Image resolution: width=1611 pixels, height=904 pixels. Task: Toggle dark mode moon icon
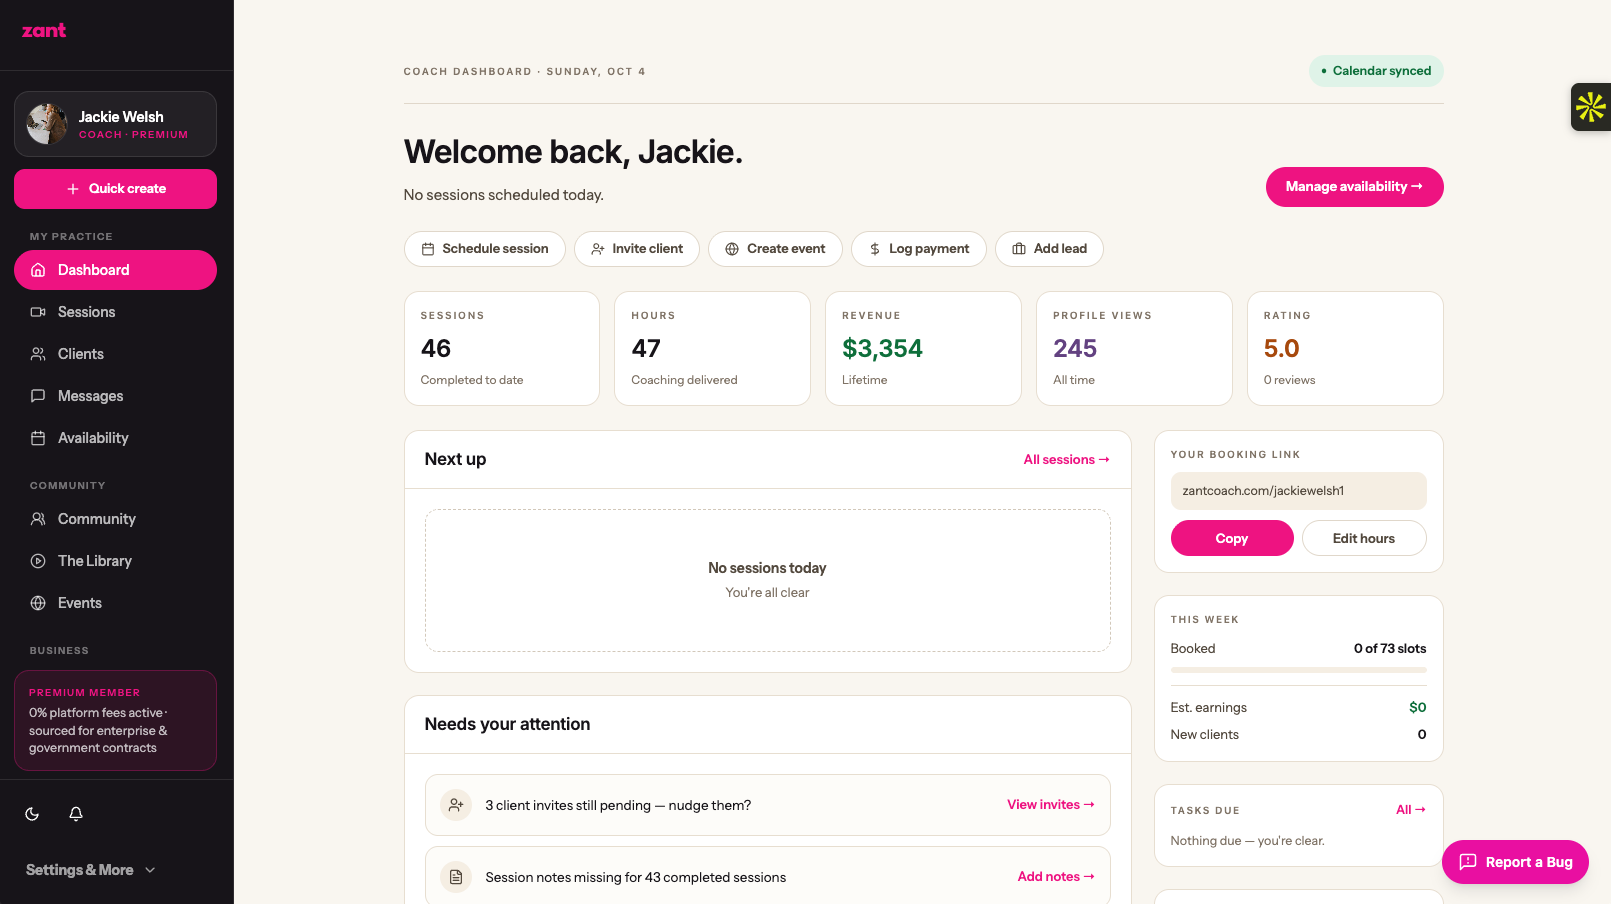pos(32,814)
